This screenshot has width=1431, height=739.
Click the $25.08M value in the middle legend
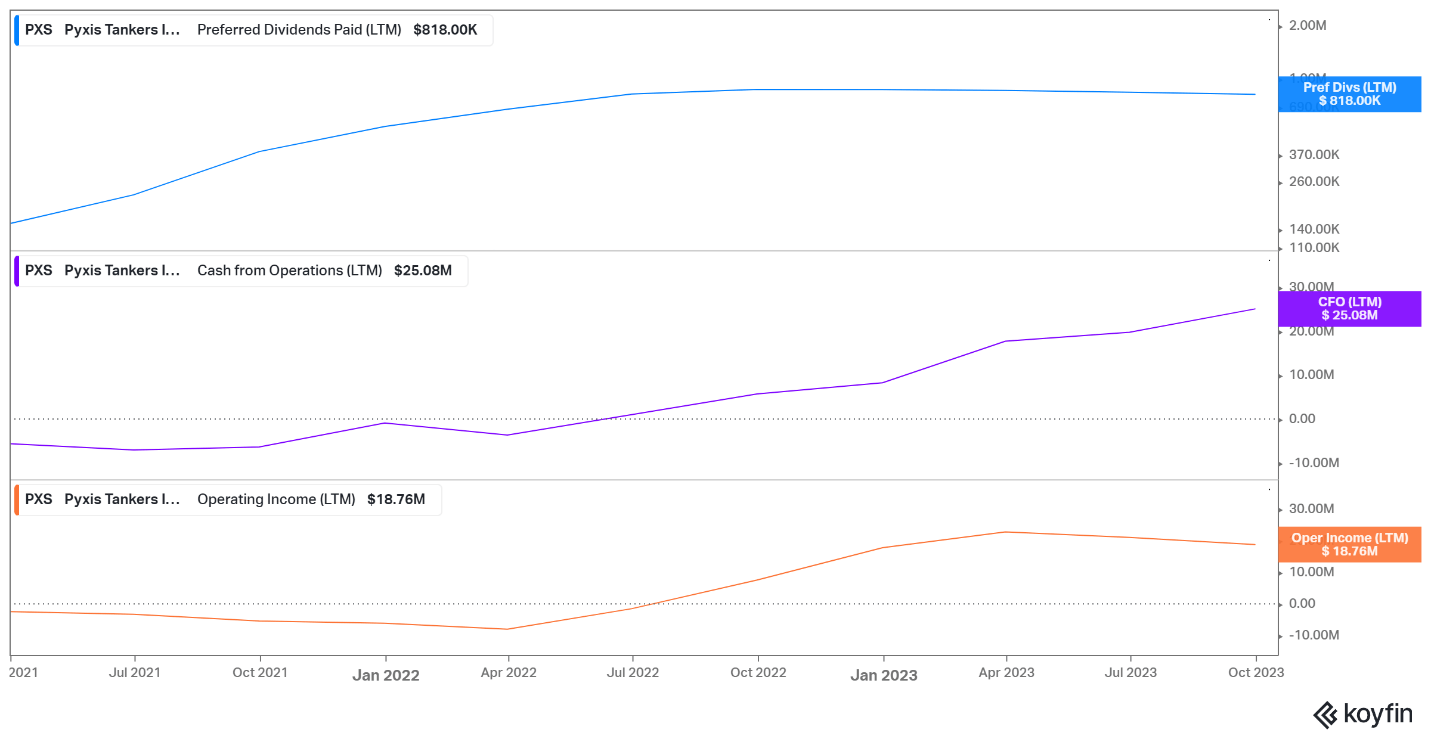423,270
